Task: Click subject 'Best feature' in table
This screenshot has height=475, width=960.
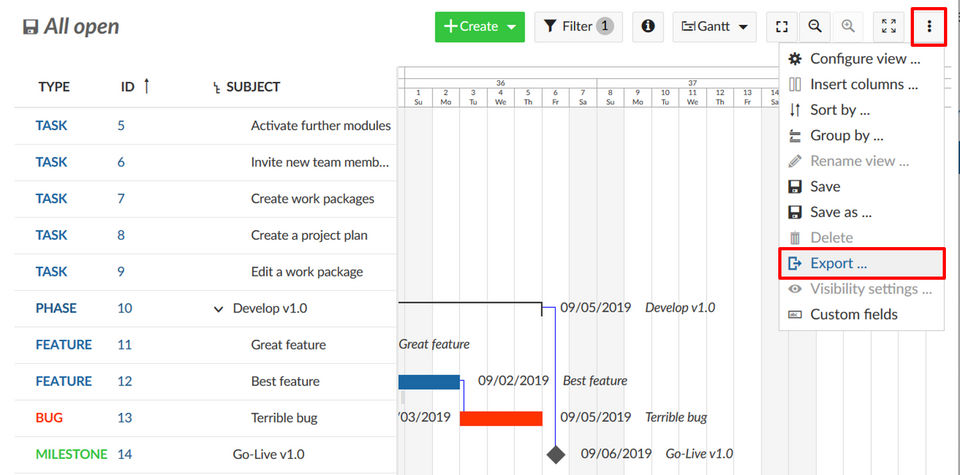Action: pos(285,381)
